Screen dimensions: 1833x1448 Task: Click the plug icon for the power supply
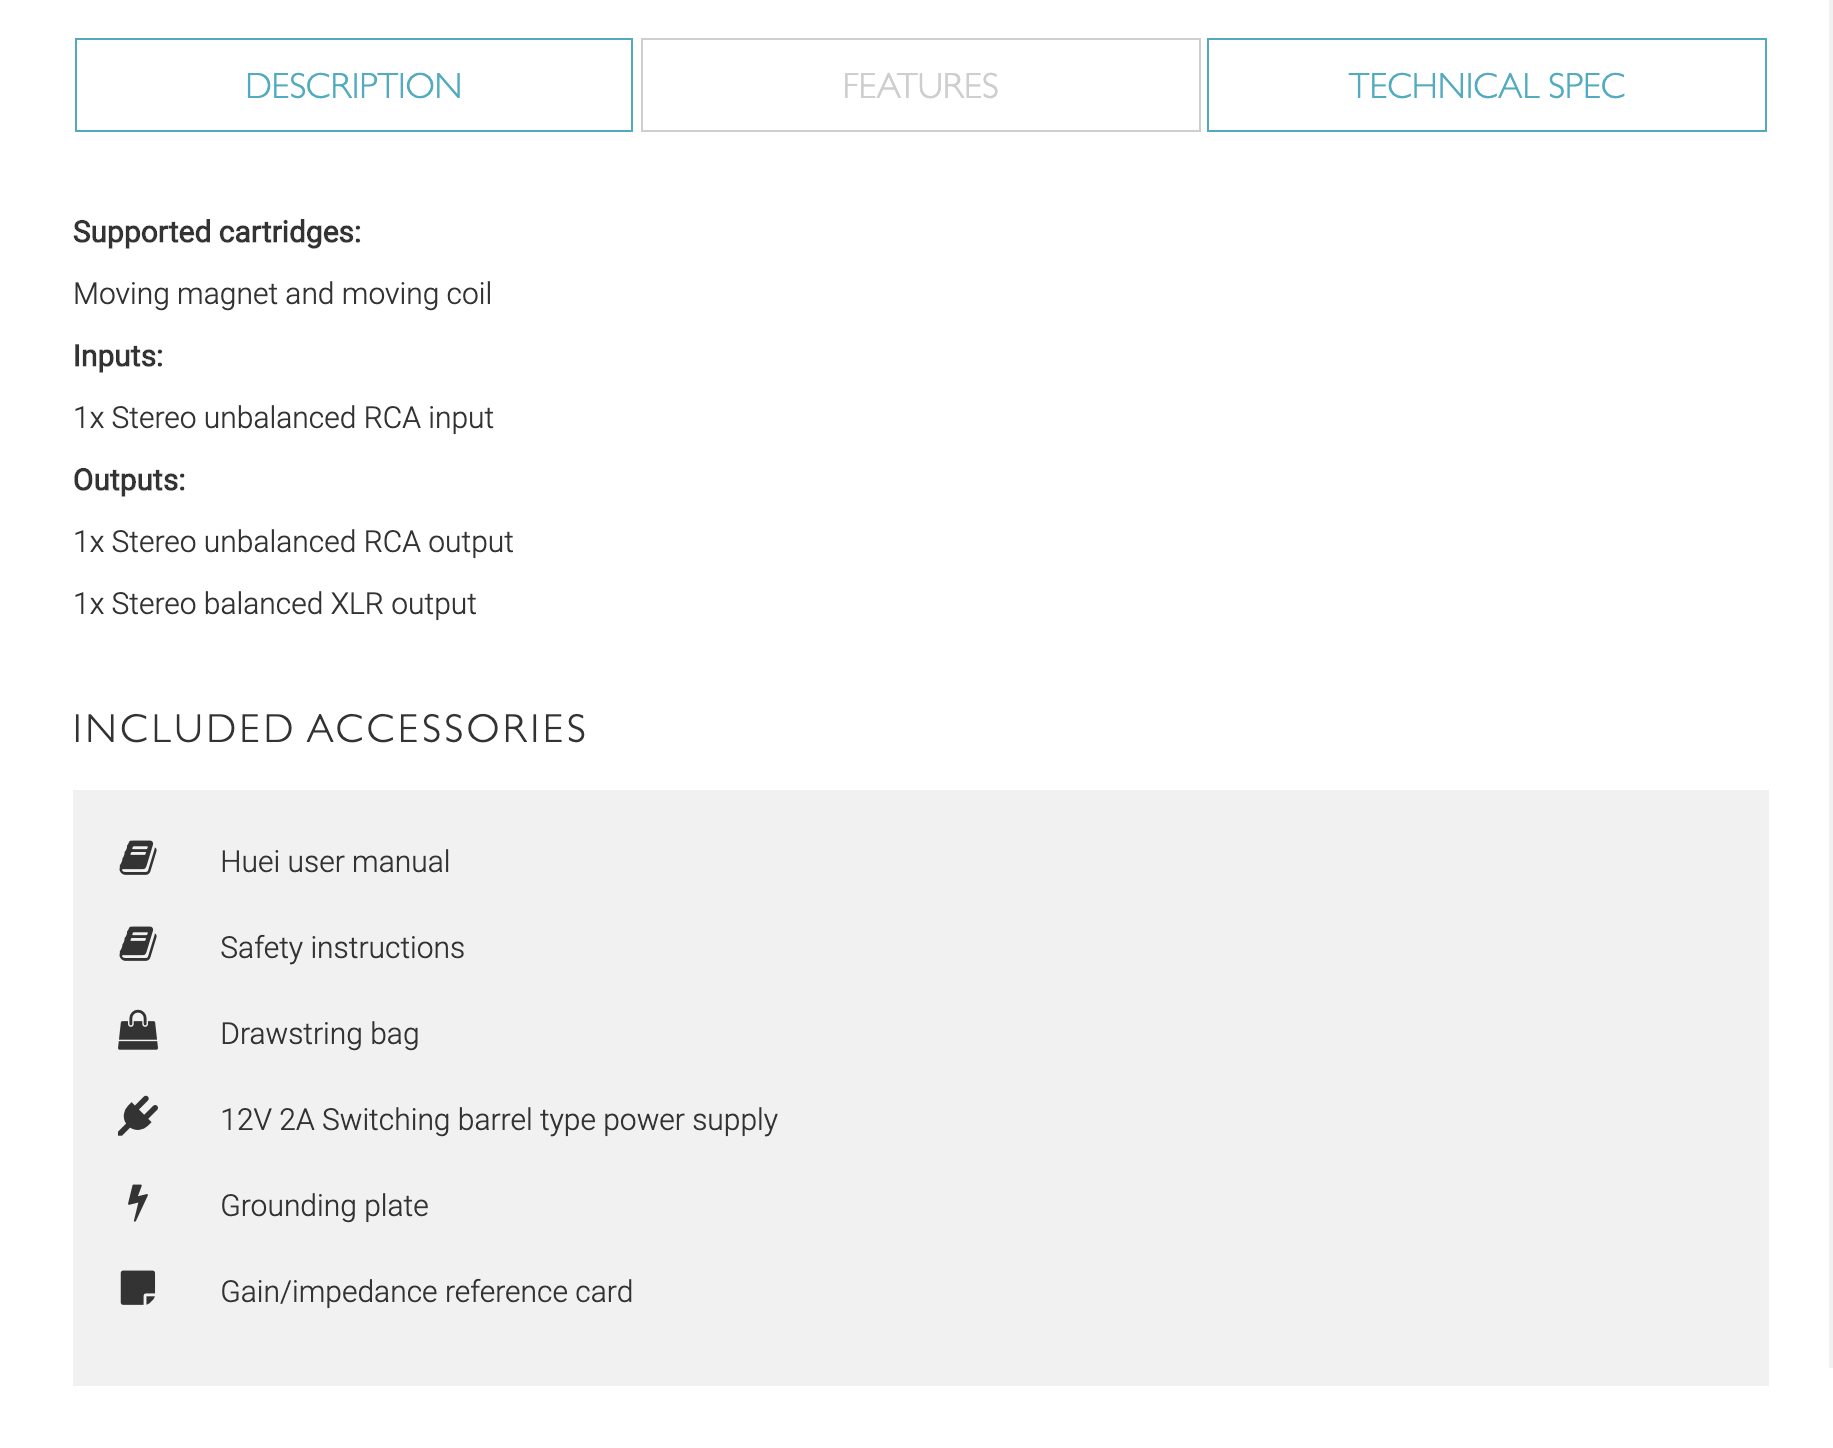(138, 1117)
